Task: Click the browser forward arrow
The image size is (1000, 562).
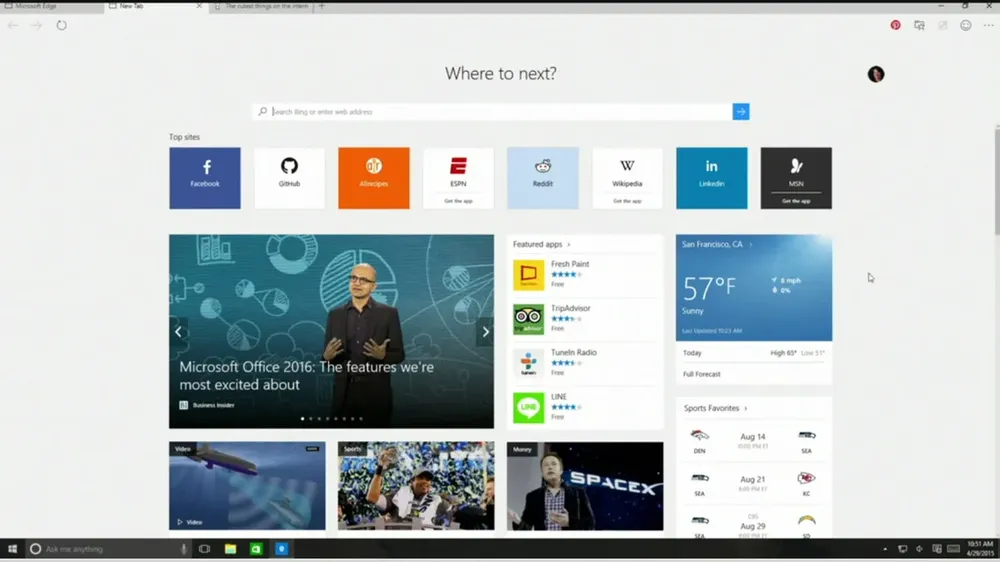Action: tap(36, 25)
